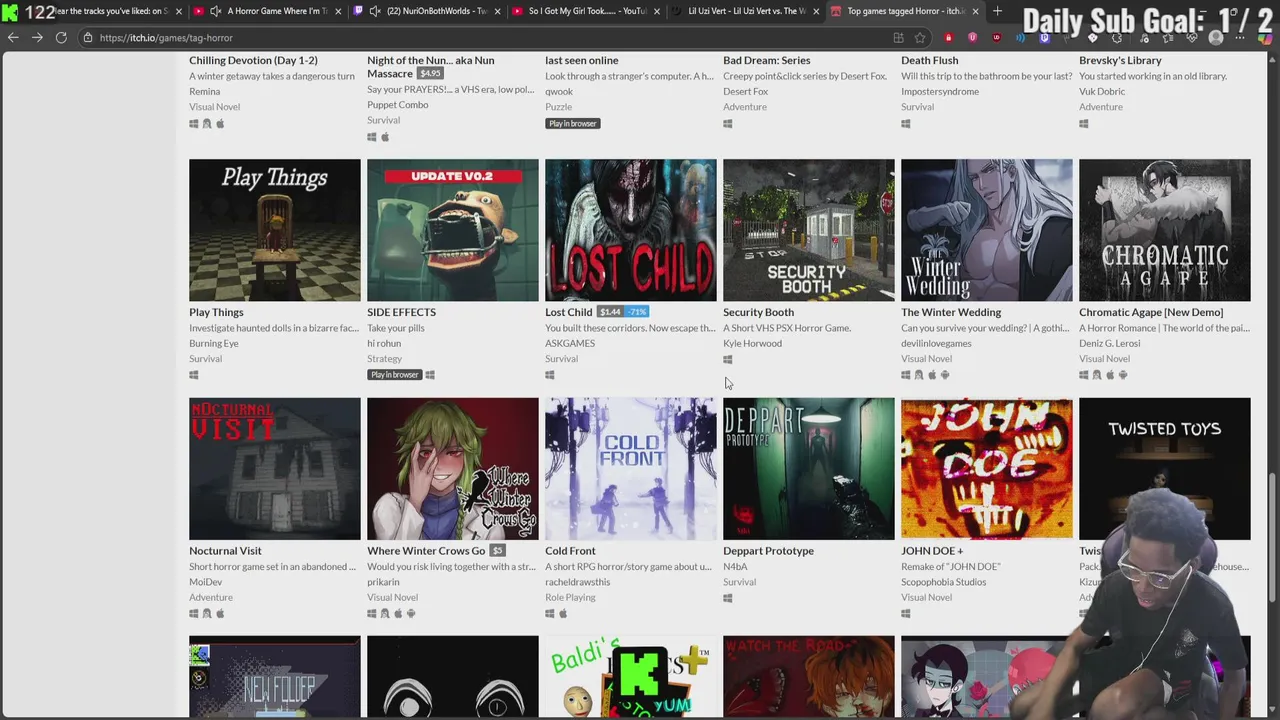Screen dimensions: 1280x720
Task: Open the Copilot icon in toolbar
Action: (x=1264, y=38)
